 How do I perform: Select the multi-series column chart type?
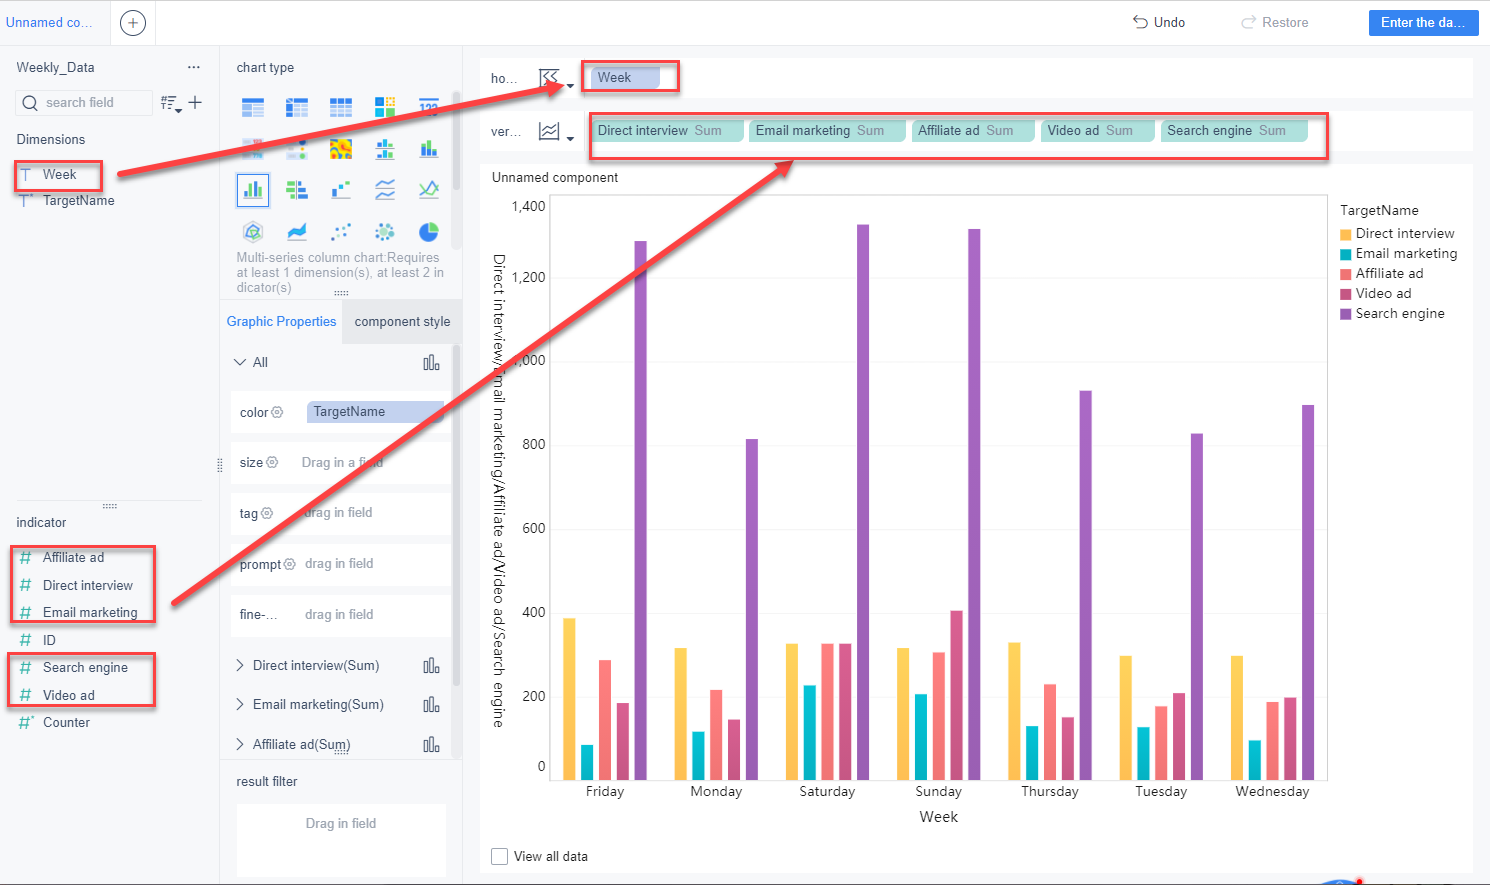tap(253, 190)
